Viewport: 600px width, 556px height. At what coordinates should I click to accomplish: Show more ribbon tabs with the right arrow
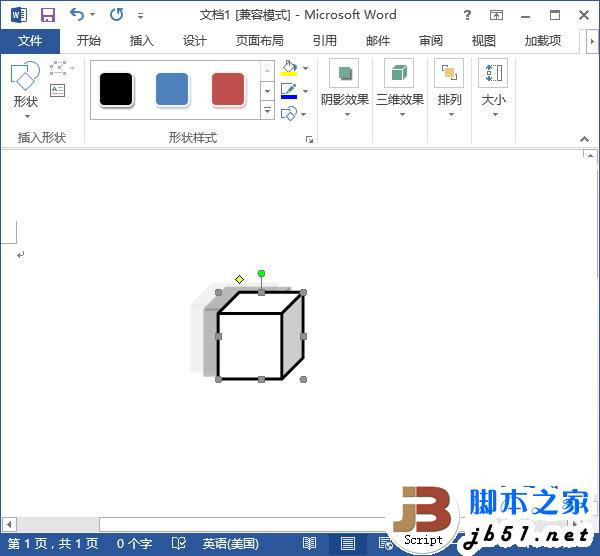tap(592, 41)
